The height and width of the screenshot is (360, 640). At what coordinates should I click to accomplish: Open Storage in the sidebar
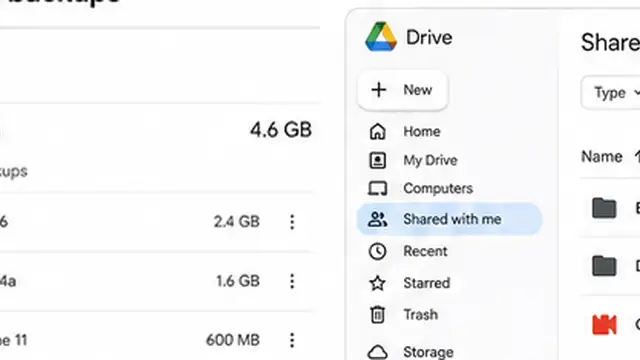click(x=428, y=352)
